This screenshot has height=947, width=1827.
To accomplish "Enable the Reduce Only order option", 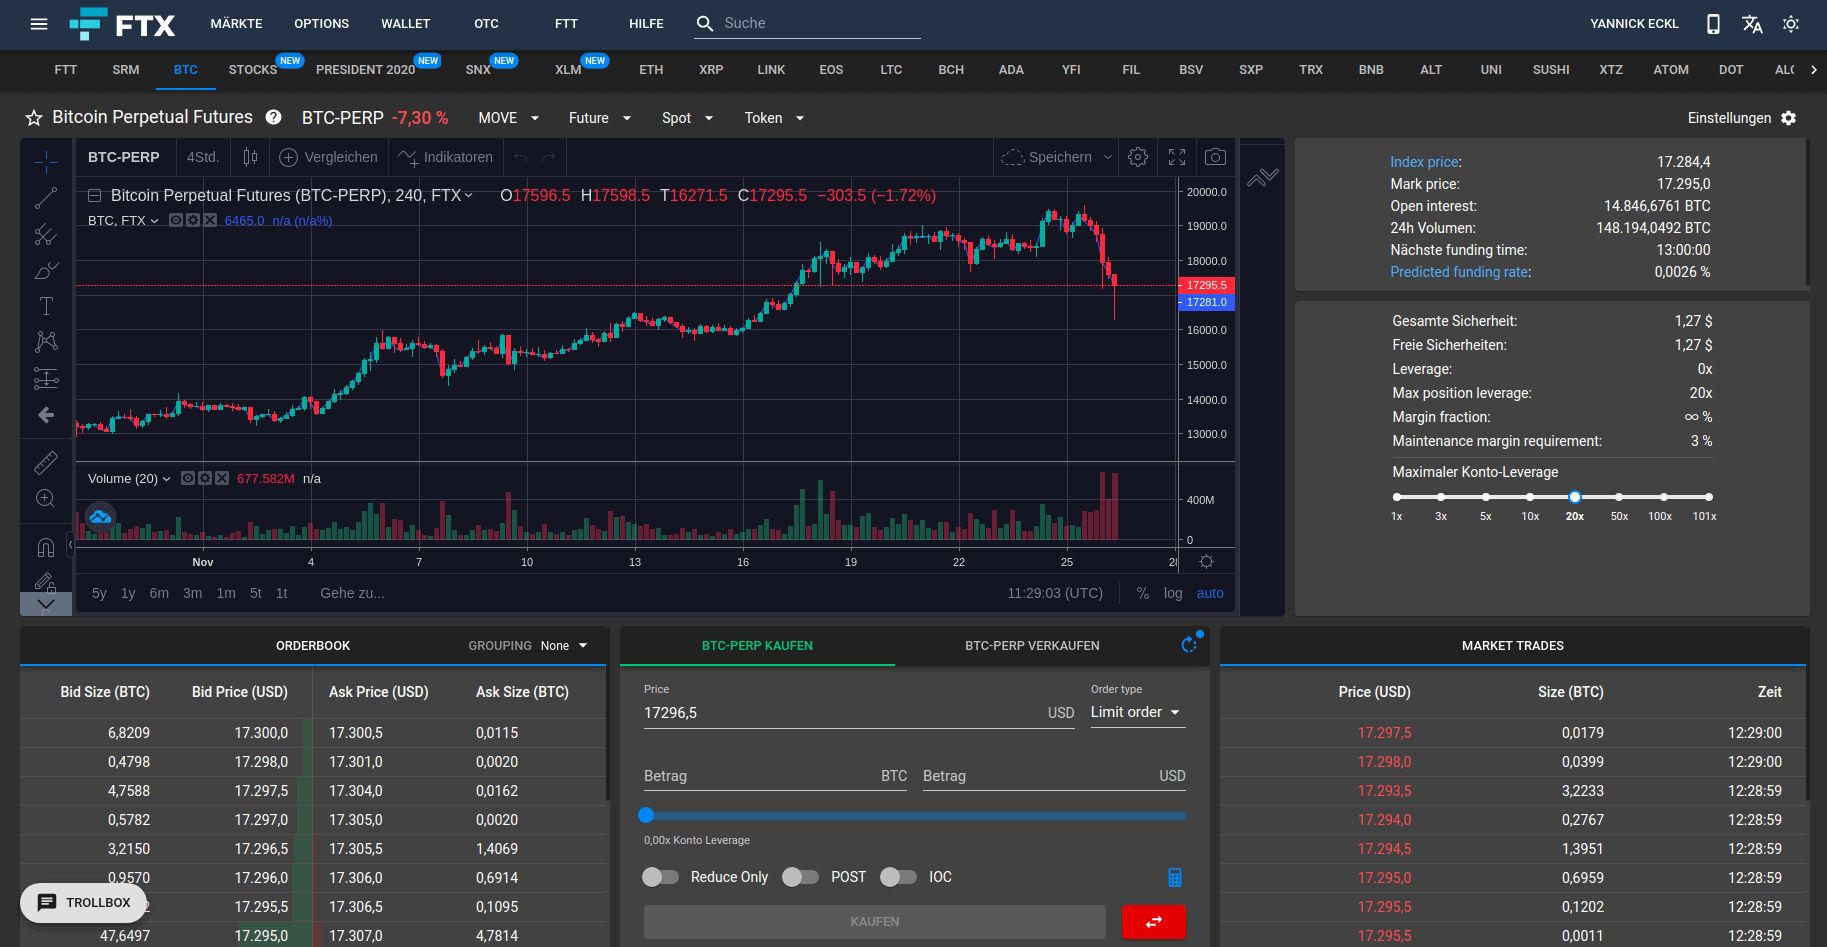I will click(x=660, y=877).
